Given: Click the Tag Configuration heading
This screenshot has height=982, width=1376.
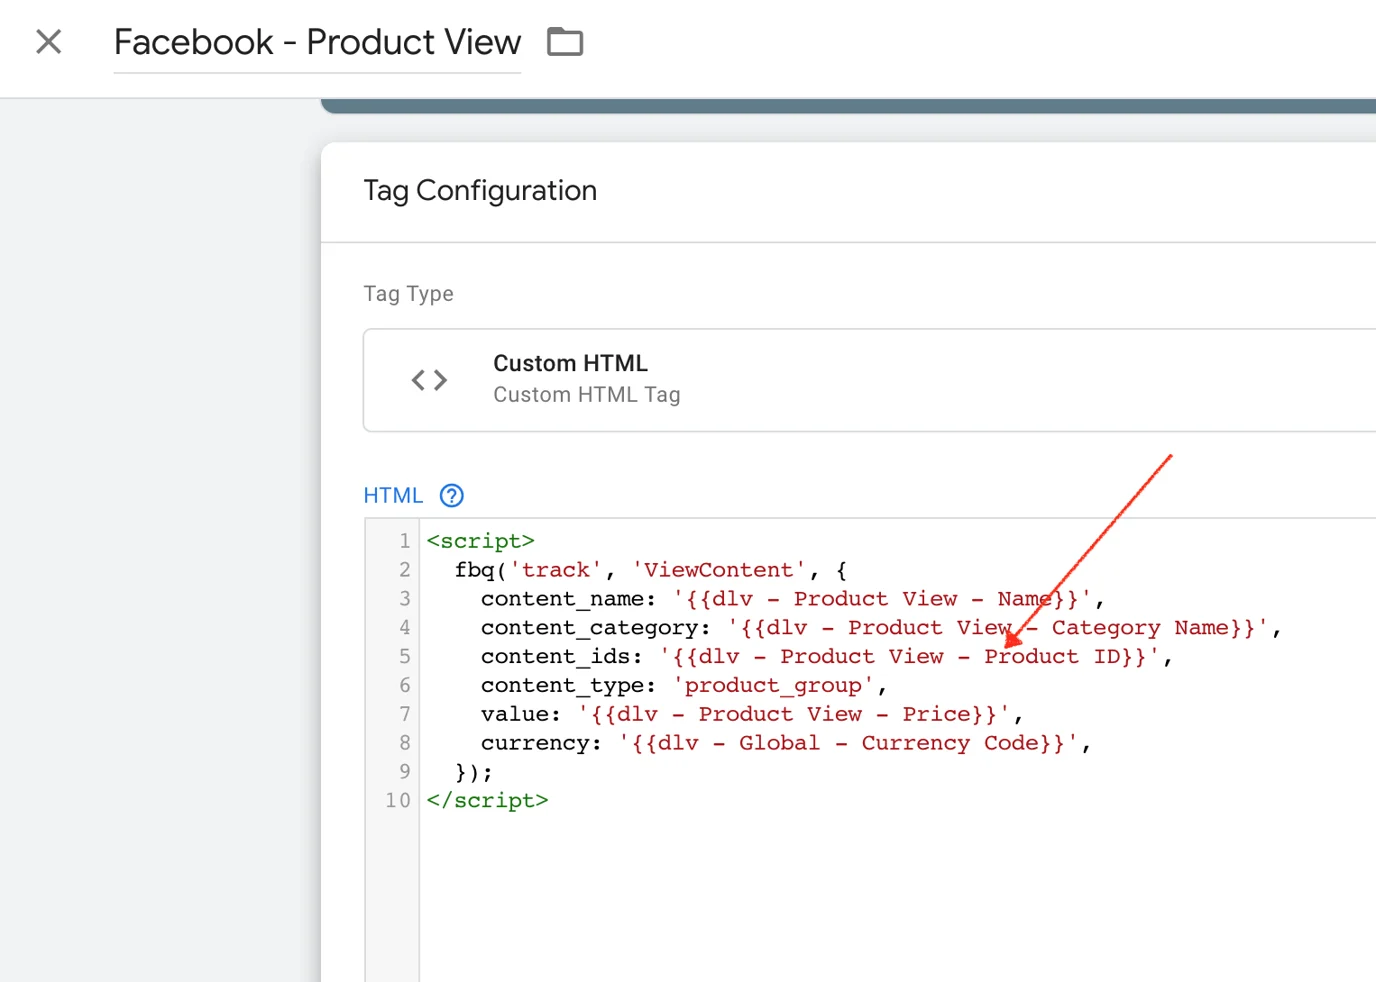Looking at the screenshot, I should point(480,190).
